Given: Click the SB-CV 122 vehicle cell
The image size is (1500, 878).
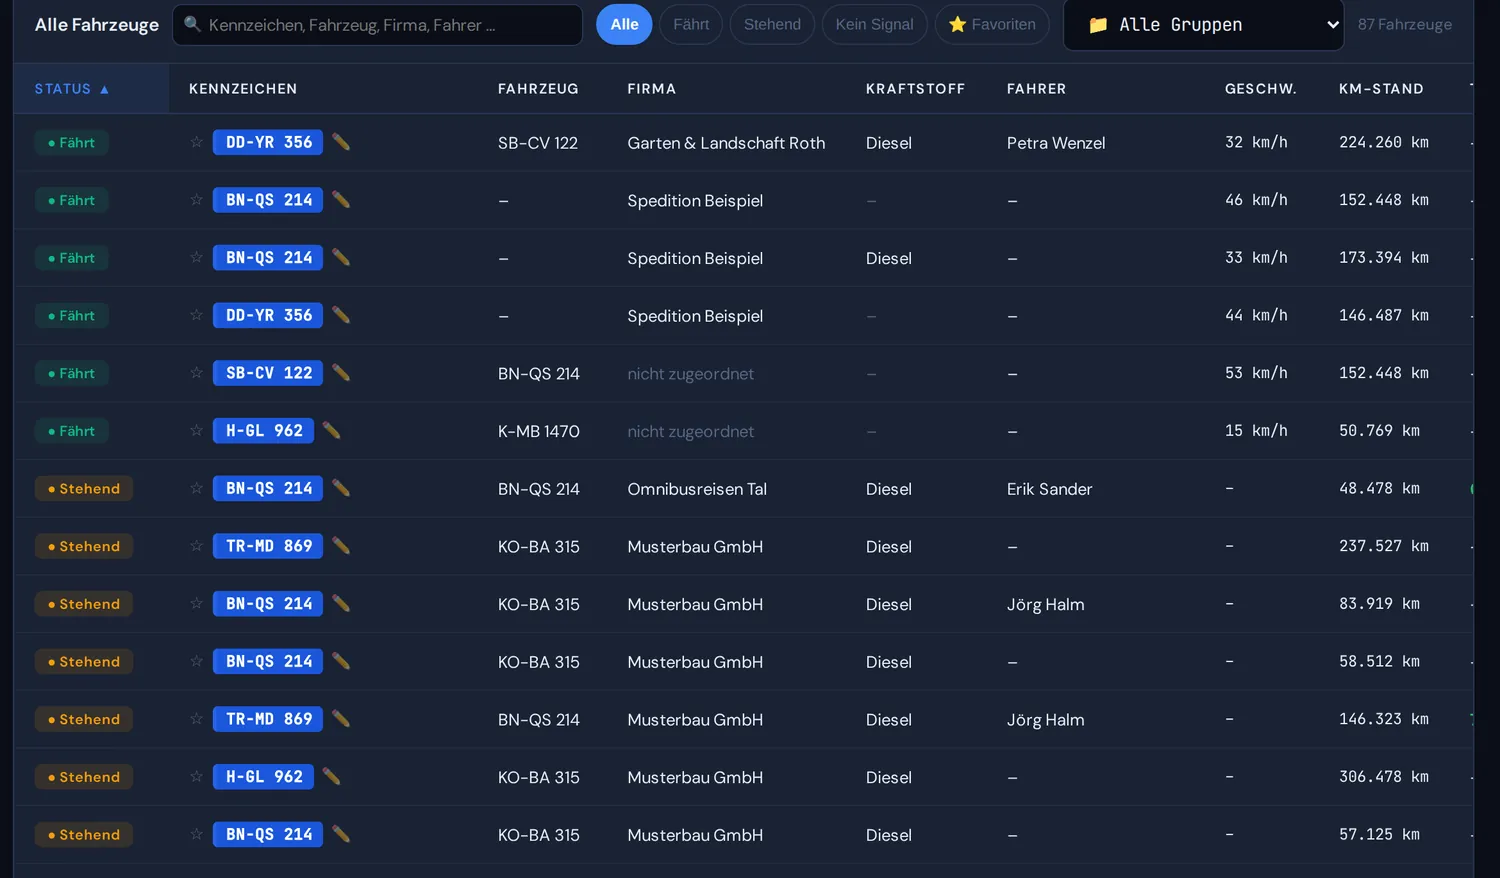Looking at the screenshot, I should [538, 143].
